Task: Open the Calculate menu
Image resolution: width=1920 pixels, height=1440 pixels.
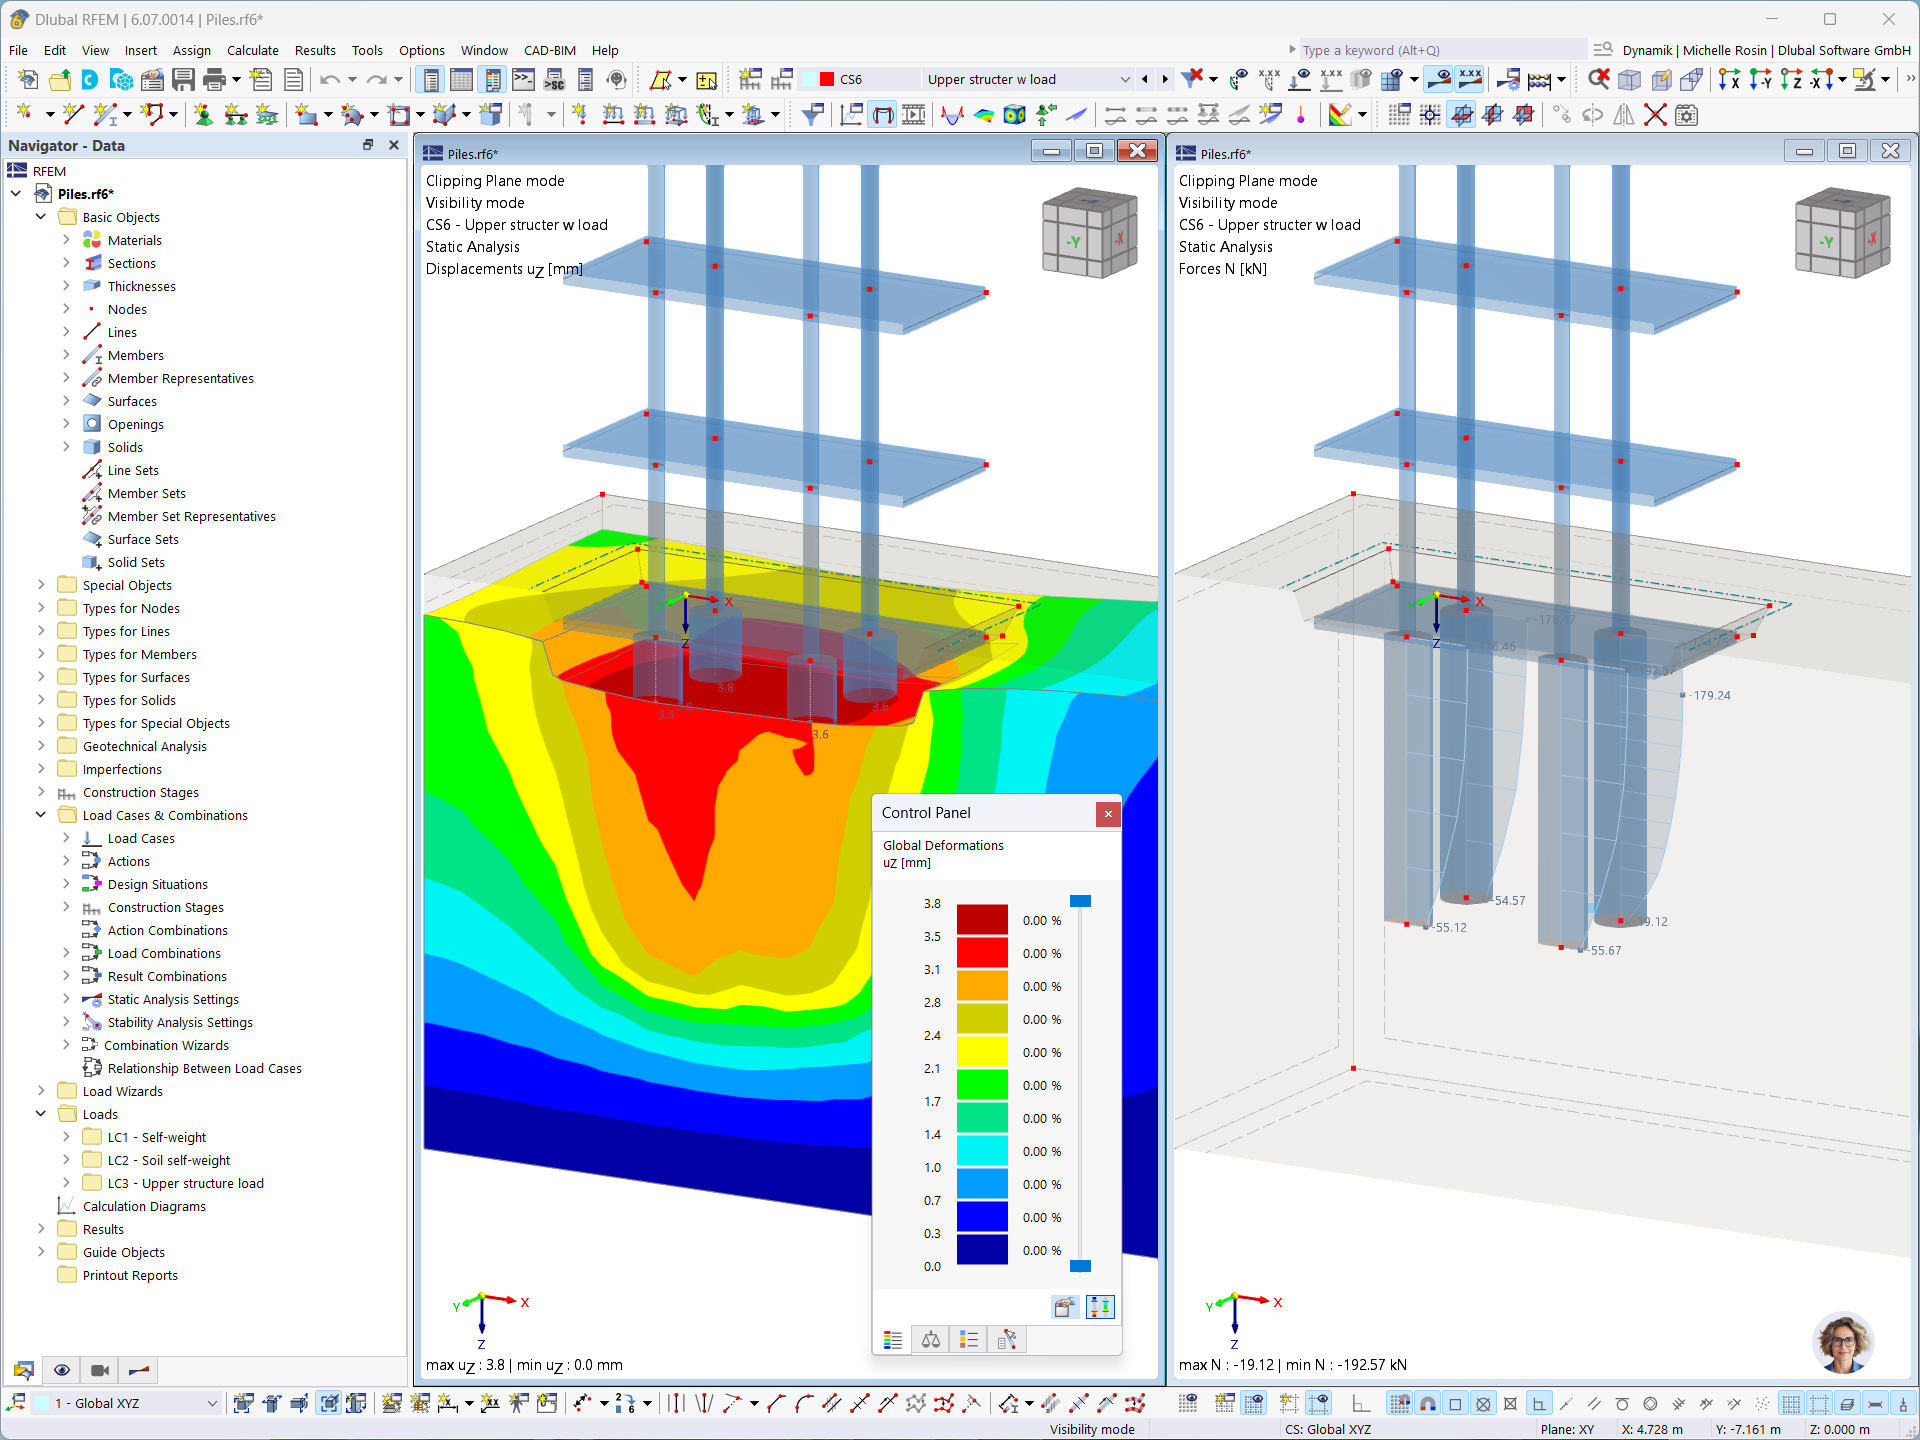Action: coord(253,50)
